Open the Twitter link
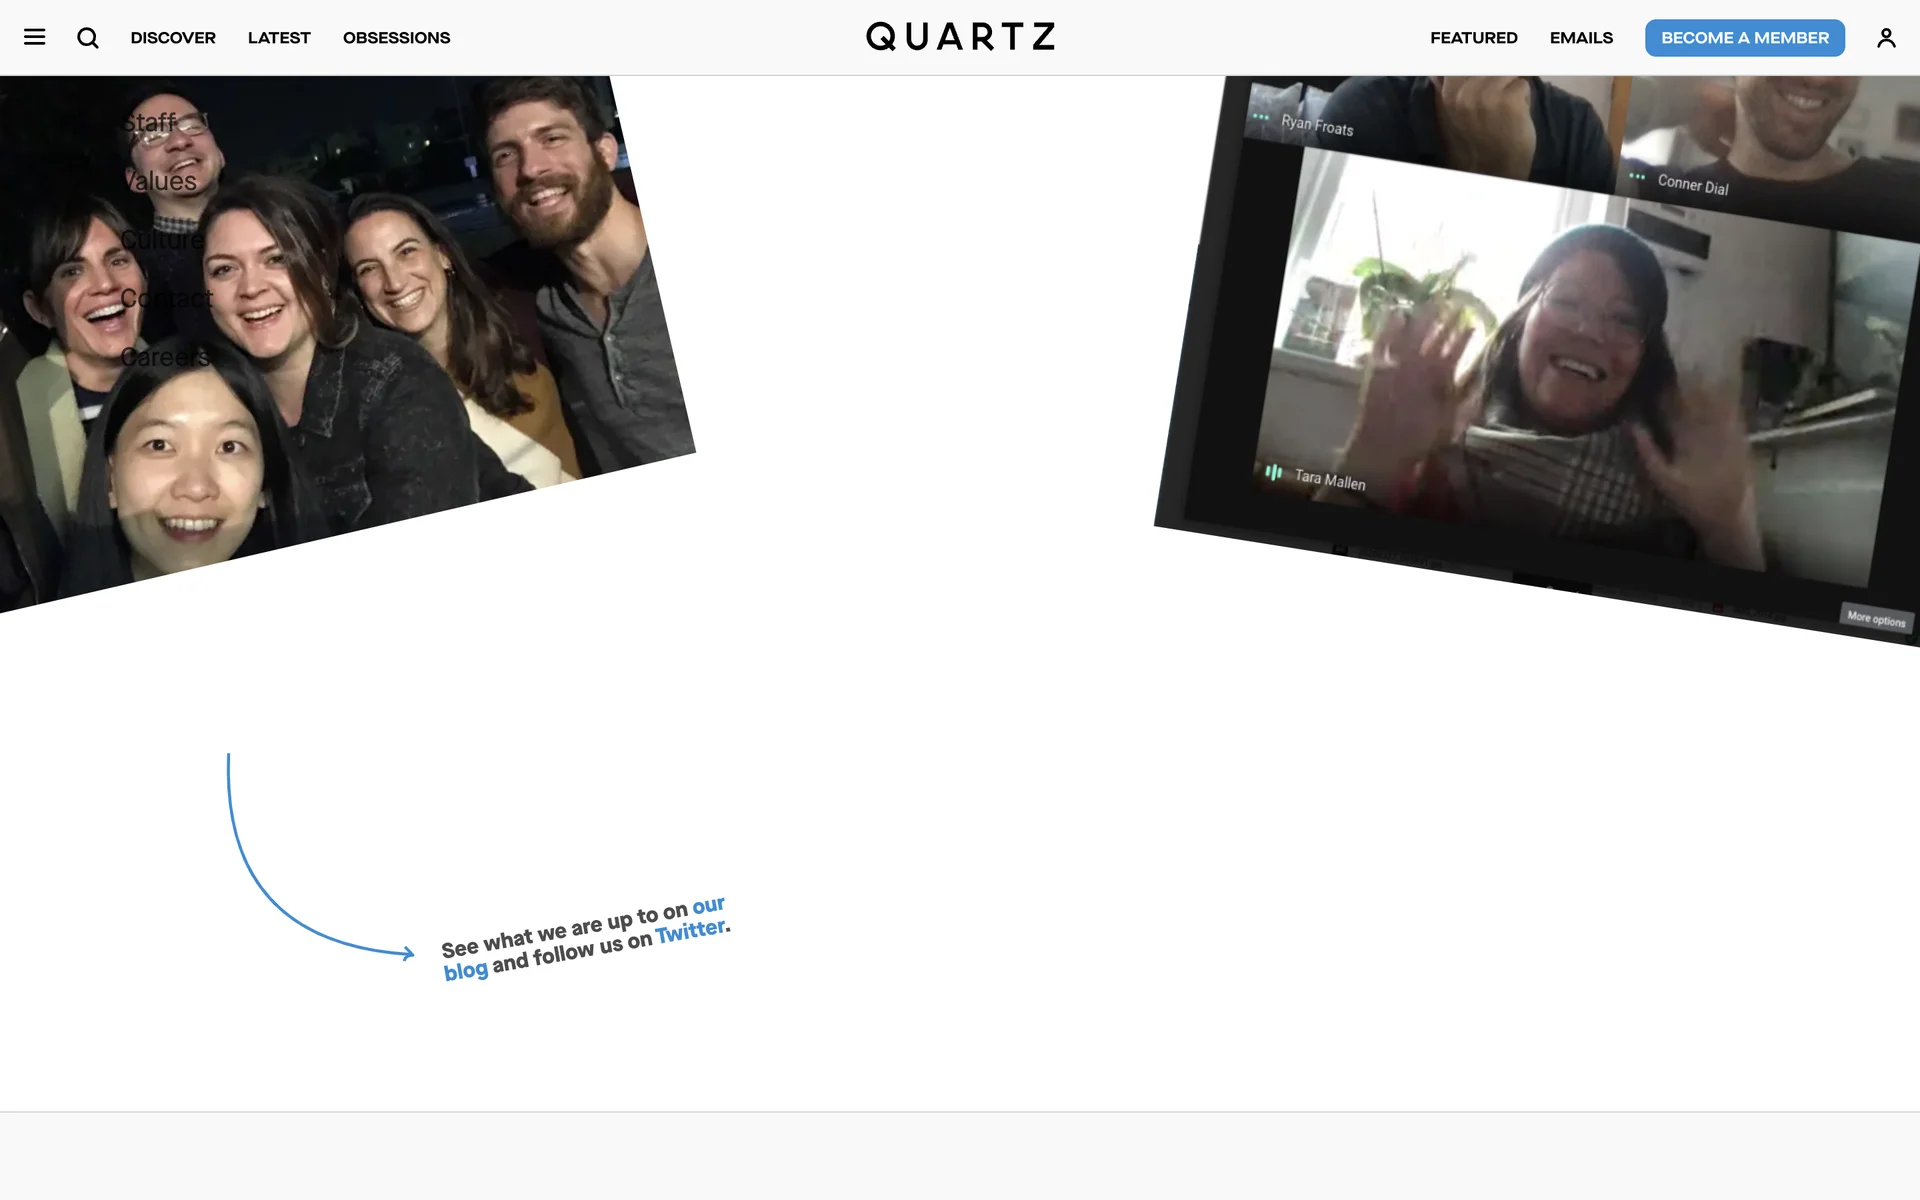1920x1200 pixels. (x=690, y=932)
